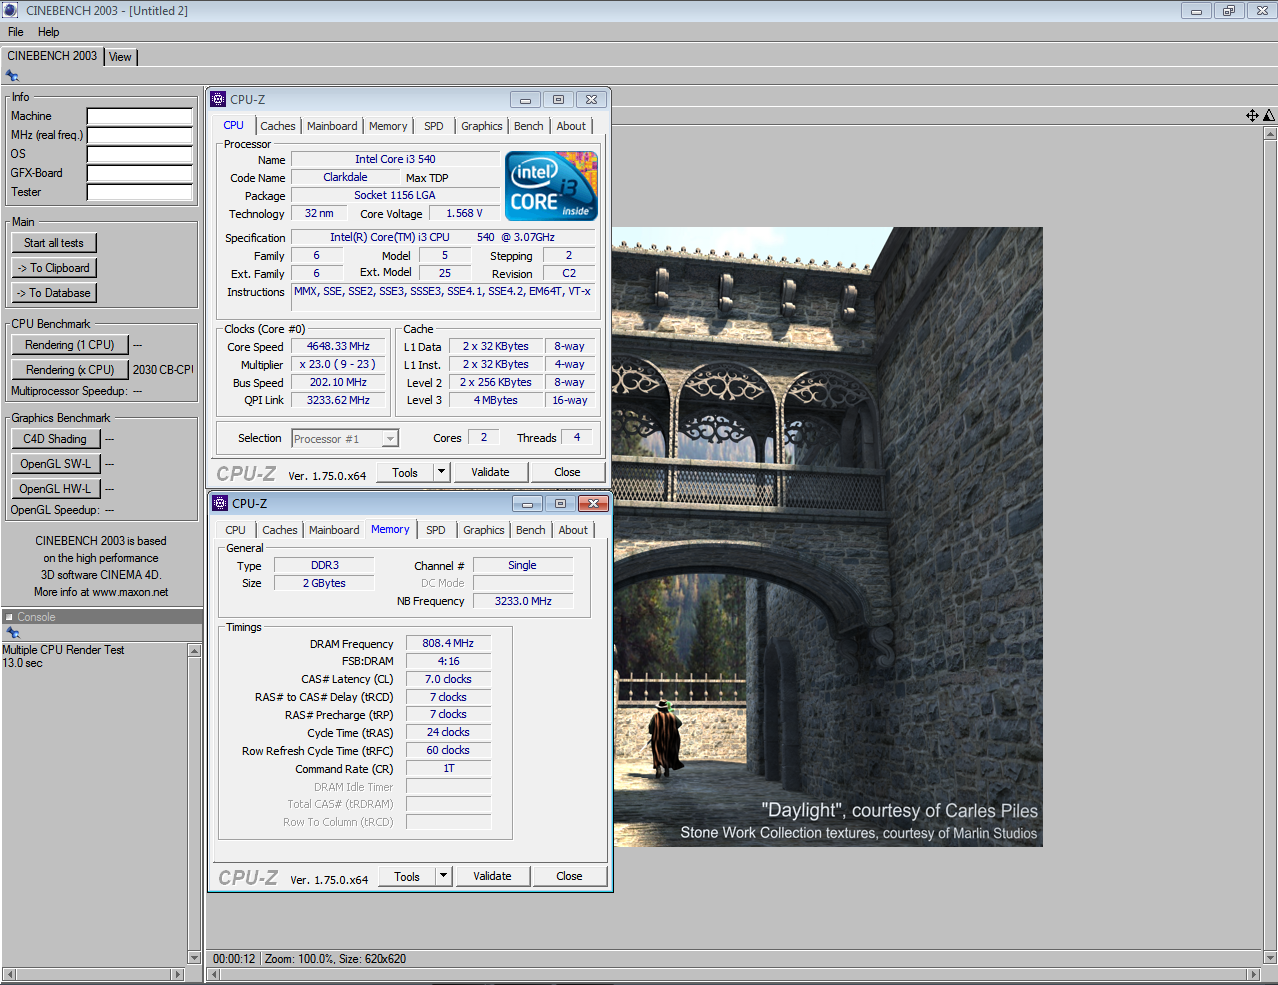Run the Rendering (x CPU) benchmark

tap(70, 370)
